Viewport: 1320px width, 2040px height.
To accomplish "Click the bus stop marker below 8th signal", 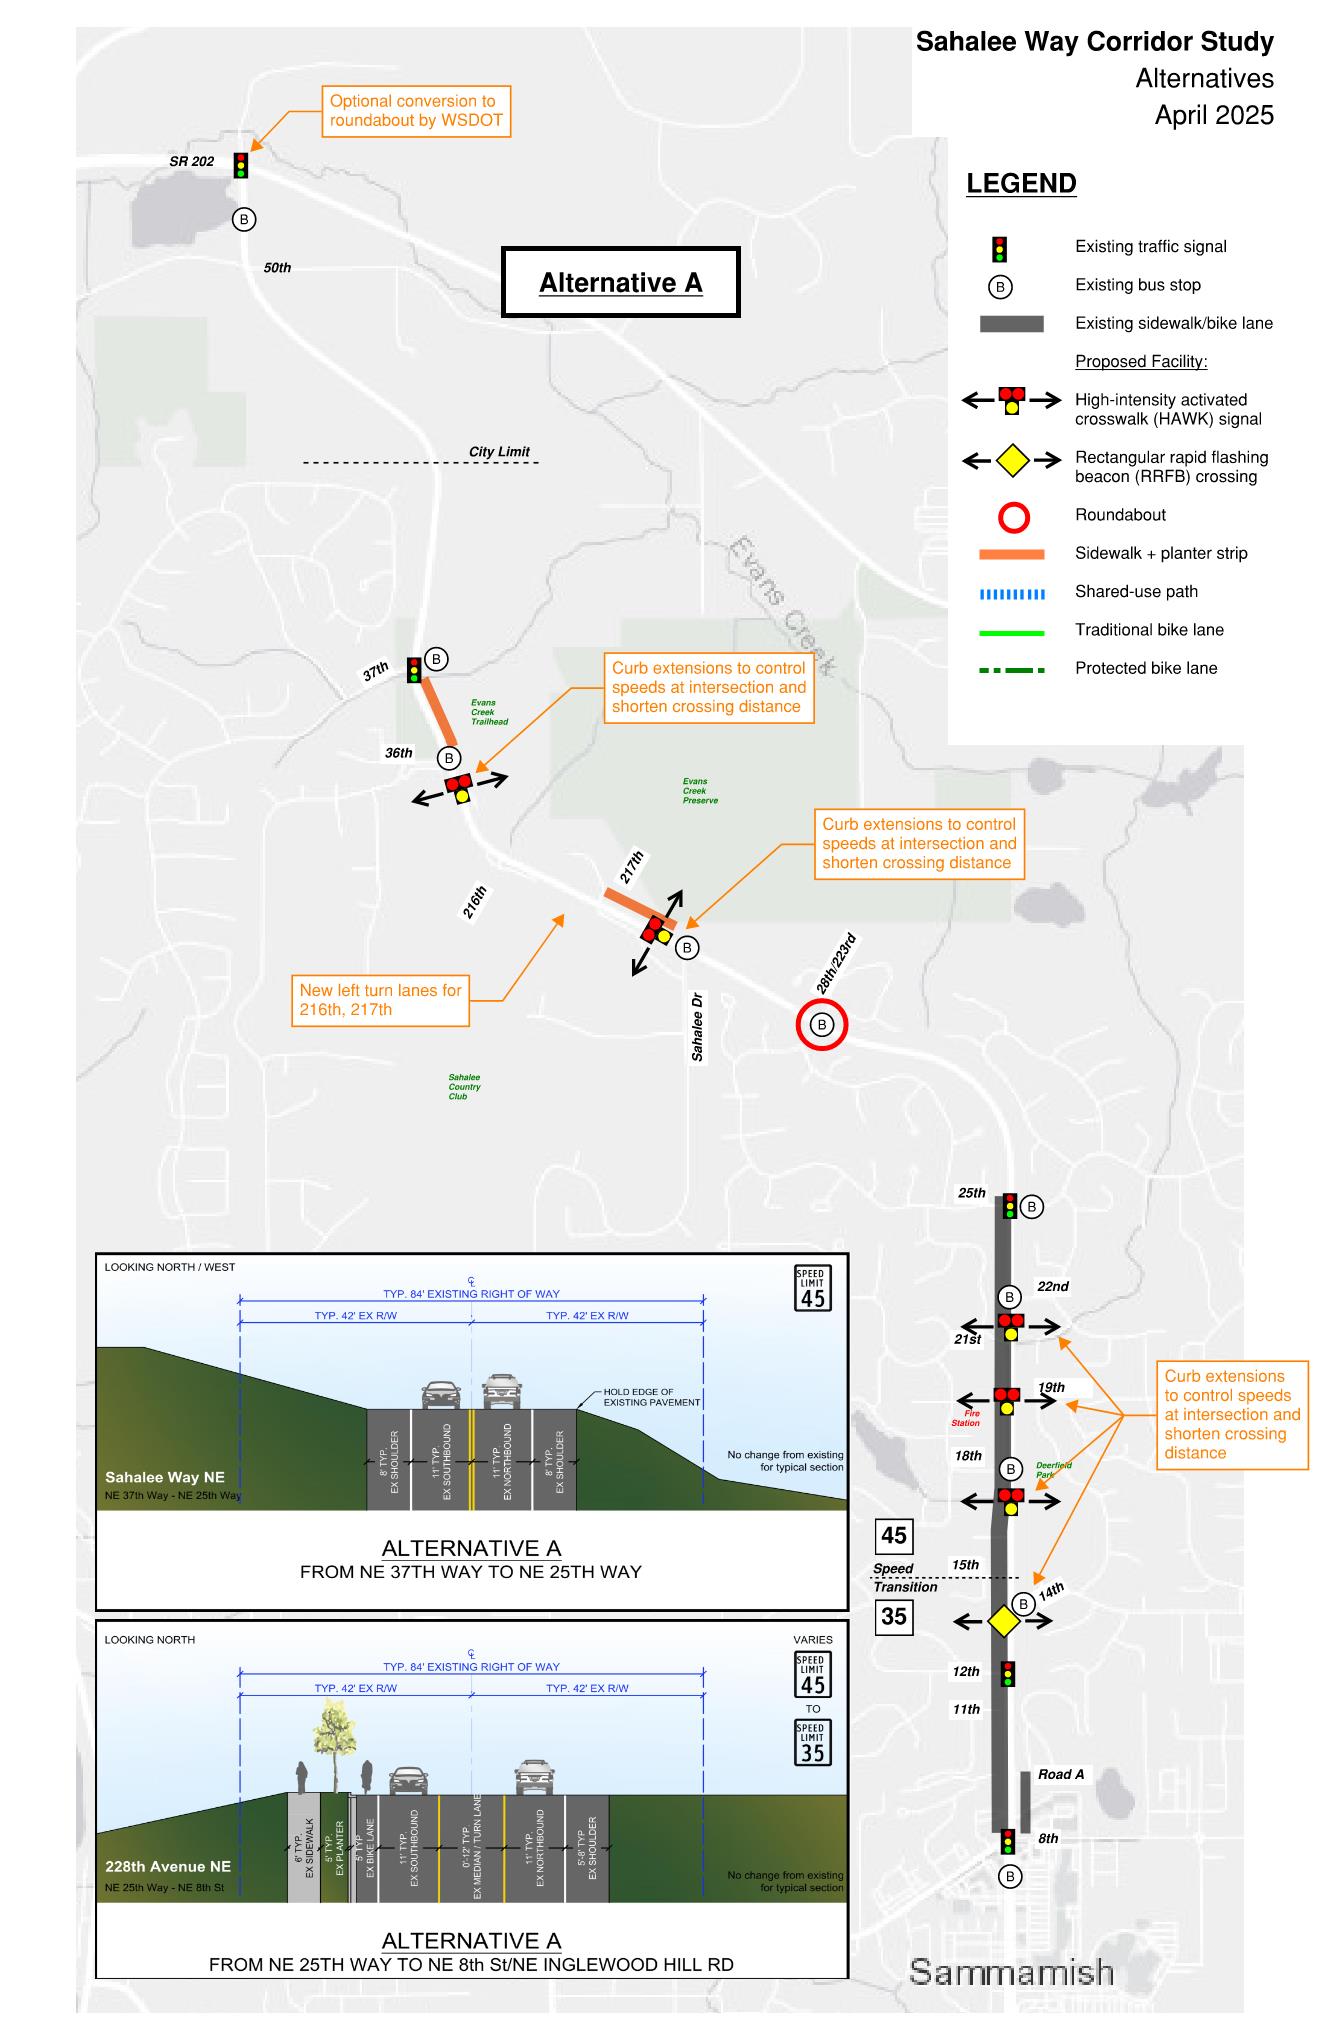I will point(1010,1877).
